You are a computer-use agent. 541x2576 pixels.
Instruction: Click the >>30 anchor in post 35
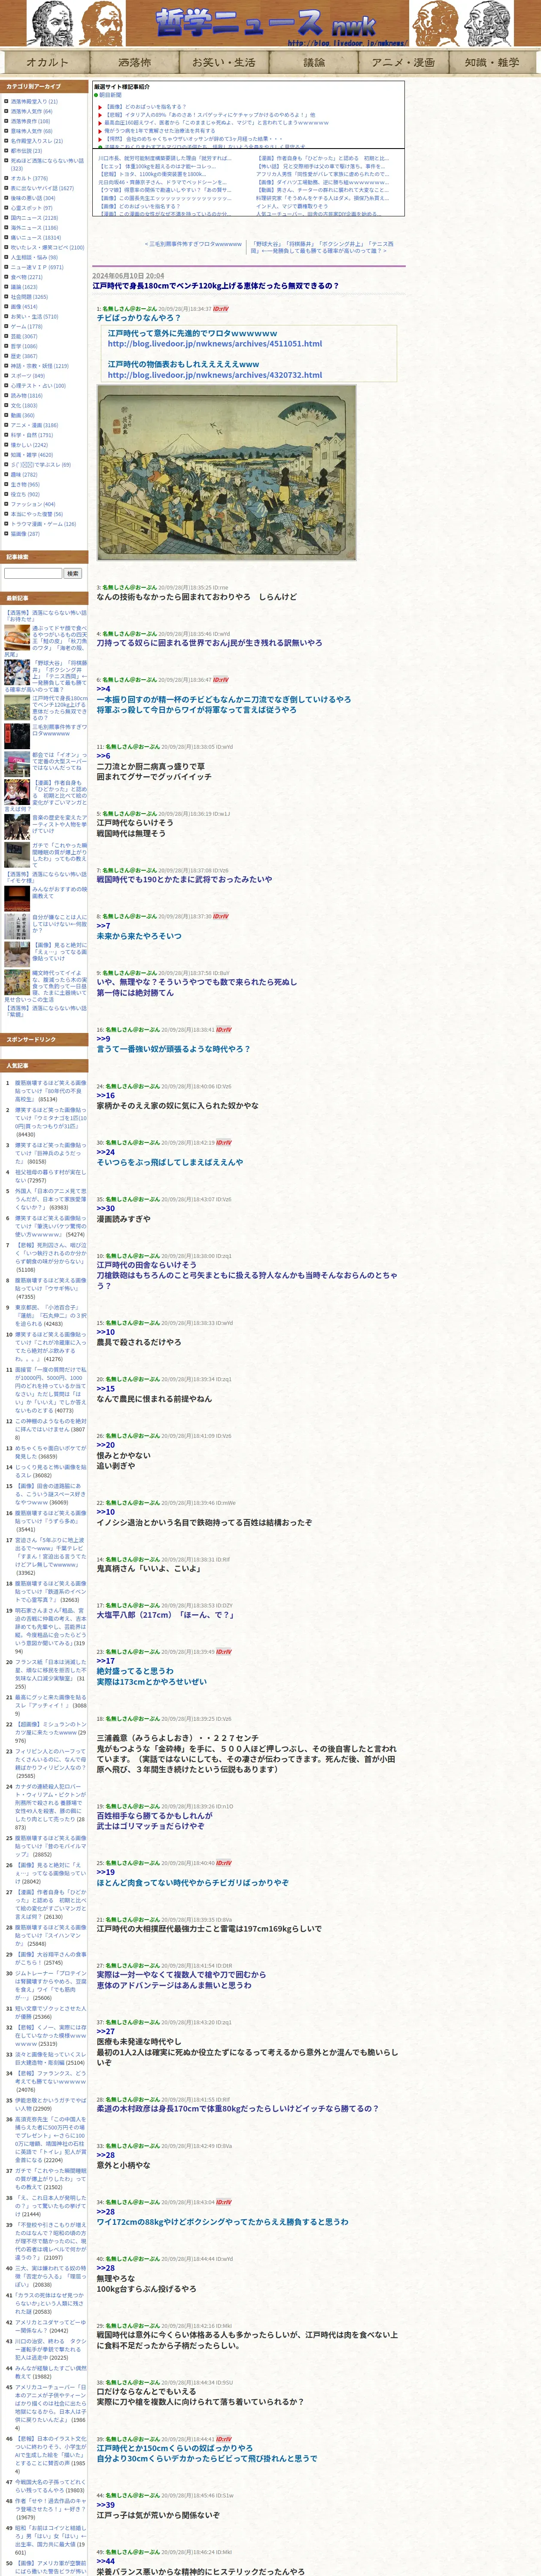pyautogui.click(x=105, y=1208)
